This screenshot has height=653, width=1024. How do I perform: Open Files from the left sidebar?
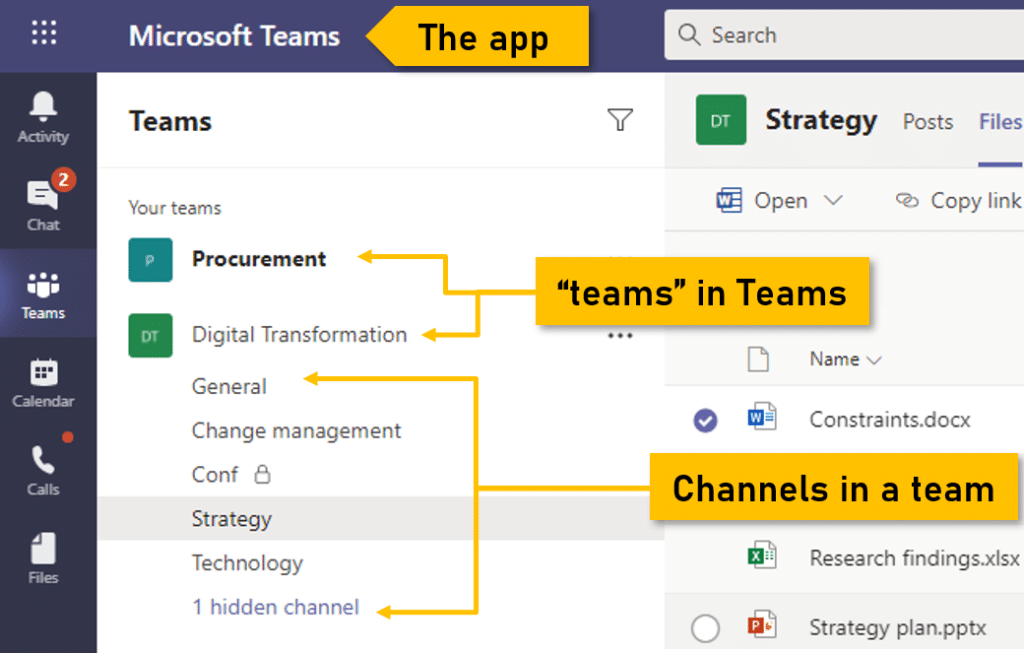pos(42,558)
